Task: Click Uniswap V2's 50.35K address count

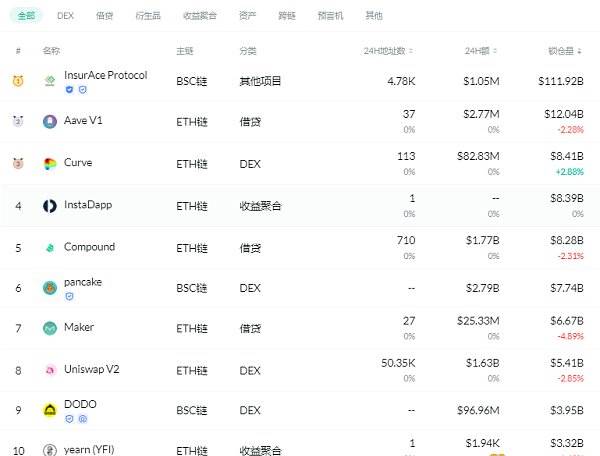Action: [398, 363]
